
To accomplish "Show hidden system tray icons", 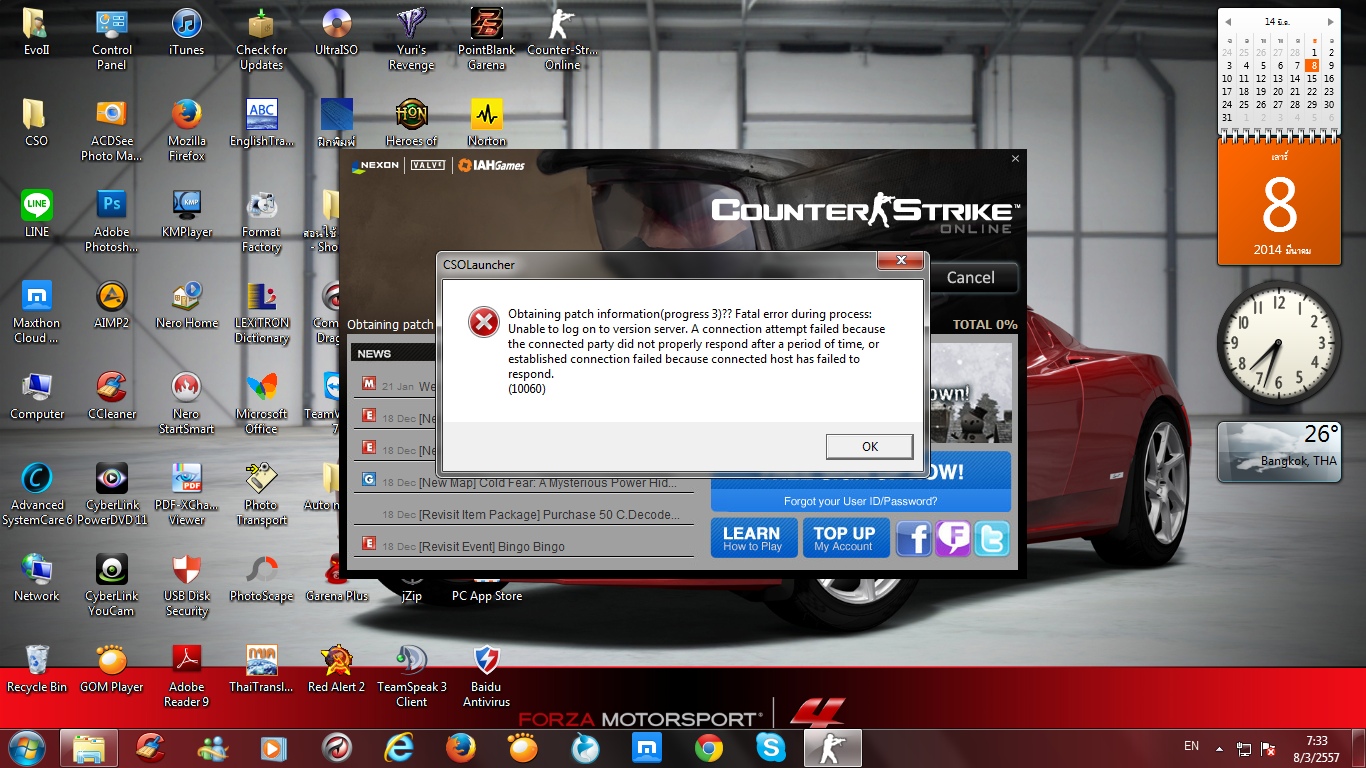I will [1219, 748].
